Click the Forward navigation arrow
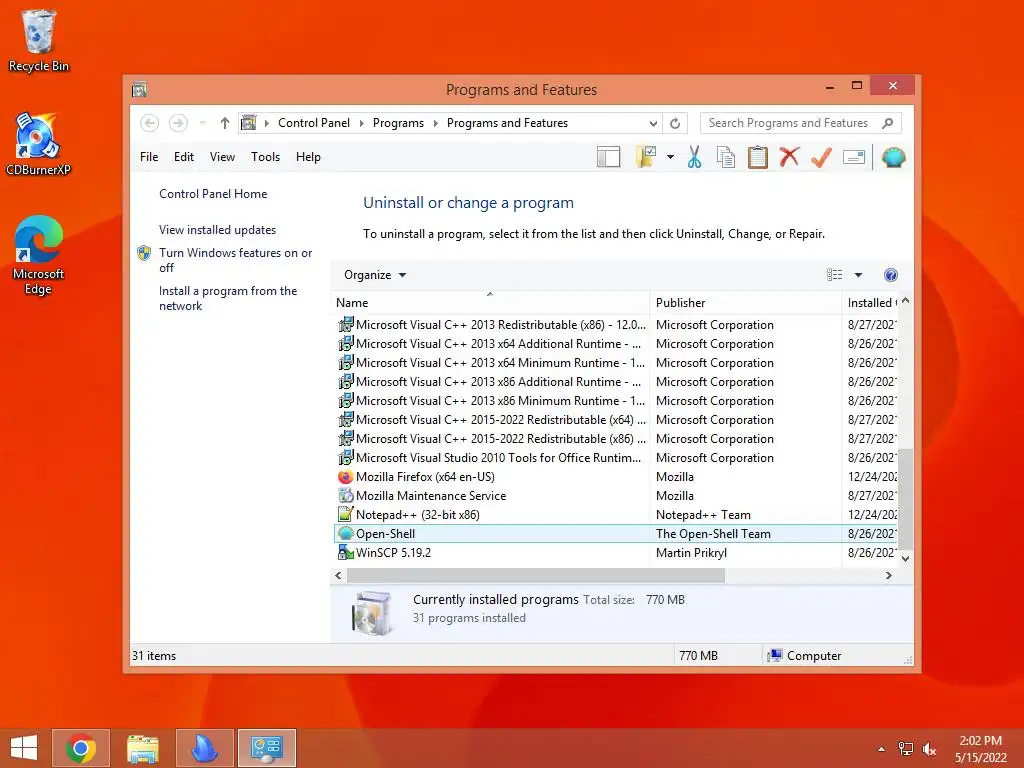This screenshot has width=1024, height=768. click(x=178, y=123)
